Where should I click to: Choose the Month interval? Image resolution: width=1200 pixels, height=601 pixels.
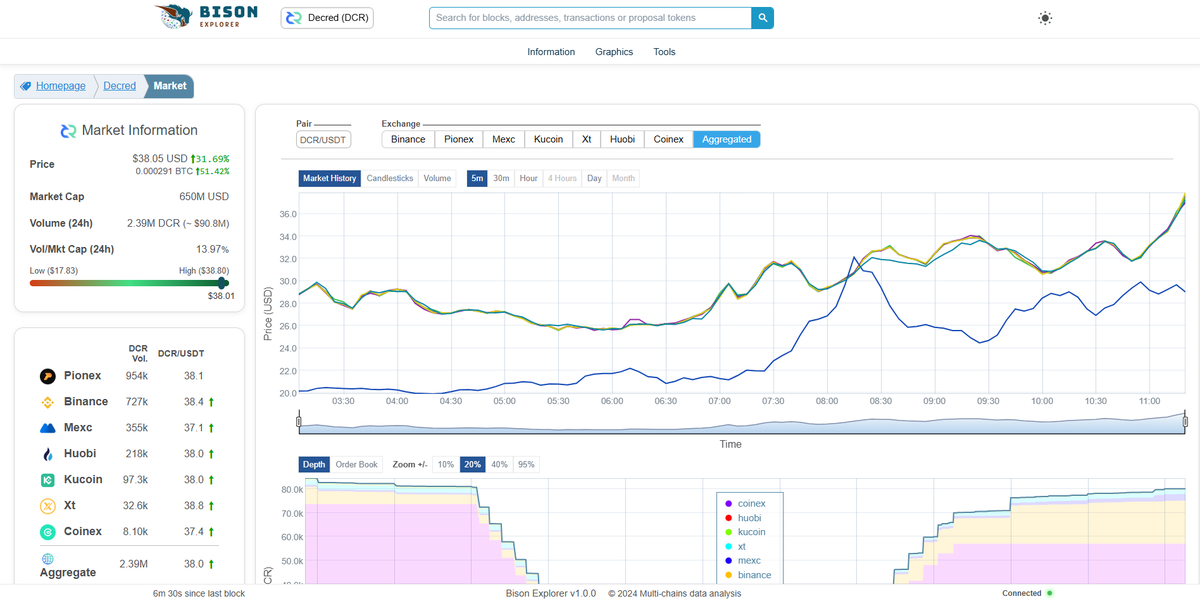point(623,179)
